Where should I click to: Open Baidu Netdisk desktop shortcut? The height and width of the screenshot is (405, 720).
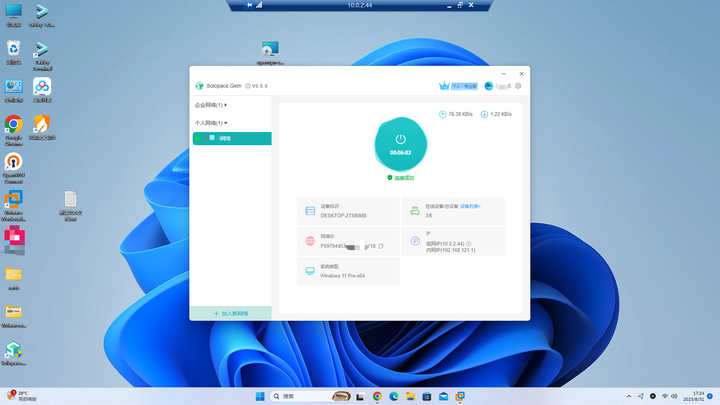click(42, 90)
